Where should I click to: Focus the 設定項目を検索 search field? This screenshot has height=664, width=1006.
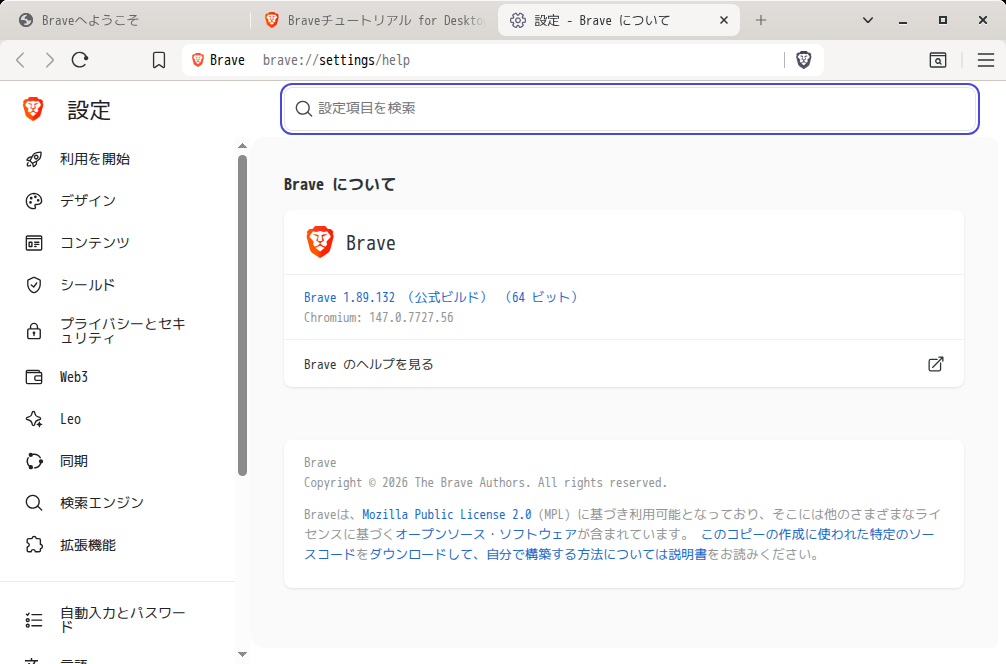point(629,108)
